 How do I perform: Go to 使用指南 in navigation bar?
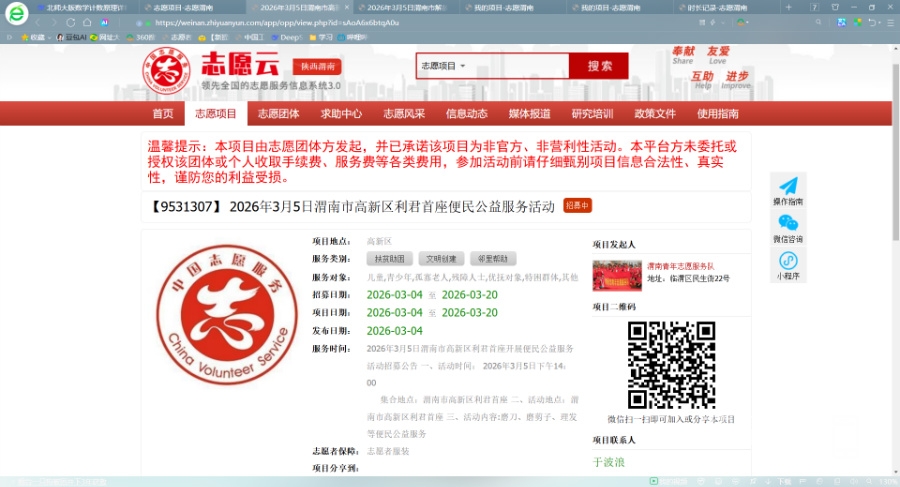pyautogui.click(x=718, y=114)
